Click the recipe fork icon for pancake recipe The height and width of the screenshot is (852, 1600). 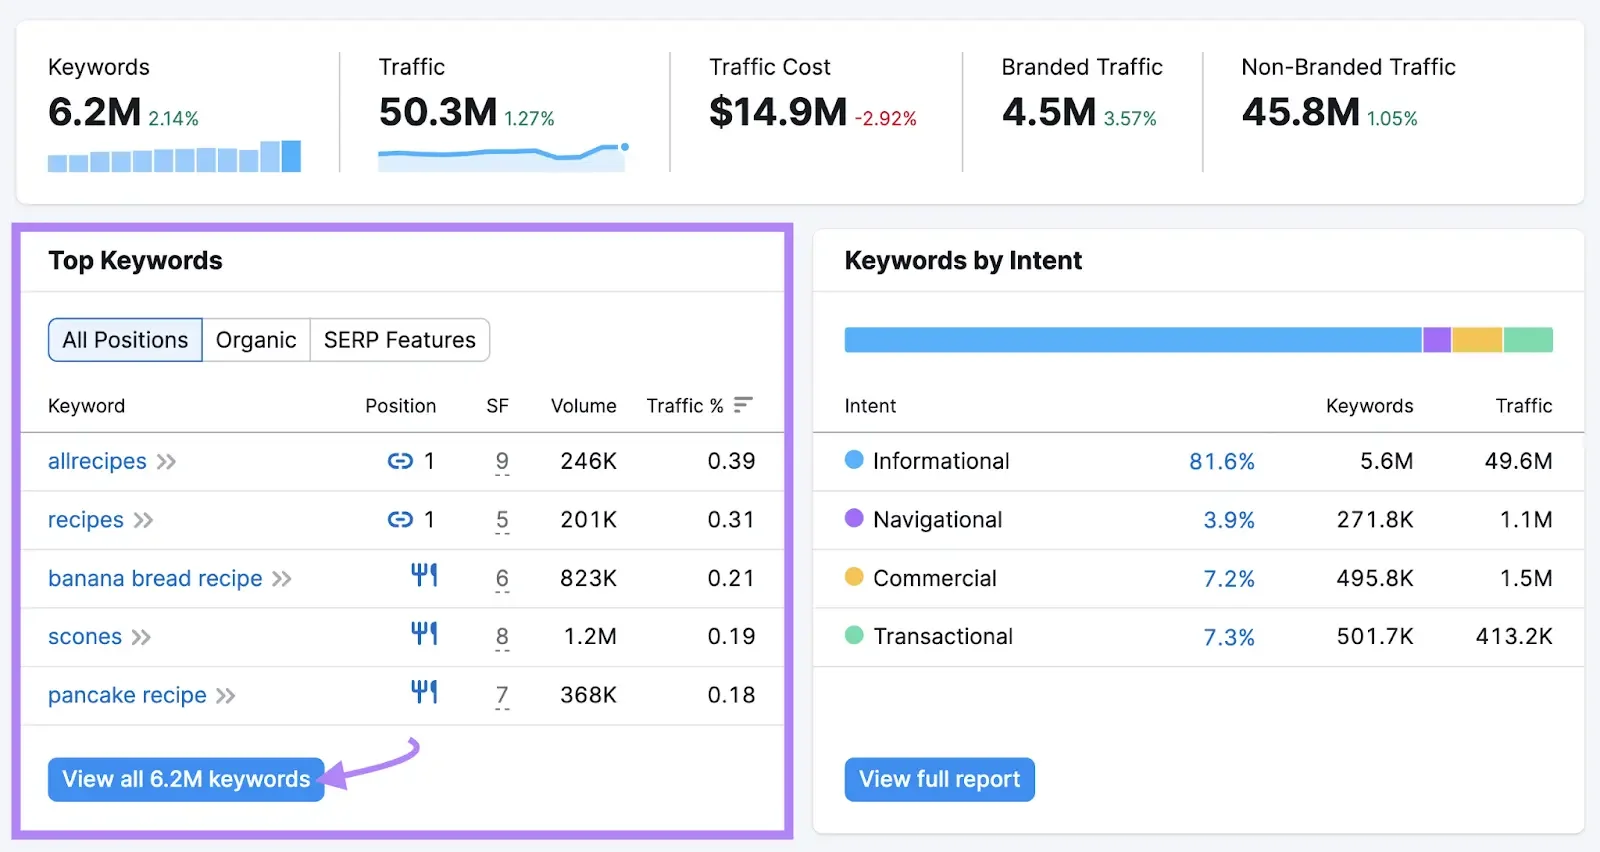[424, 692]
